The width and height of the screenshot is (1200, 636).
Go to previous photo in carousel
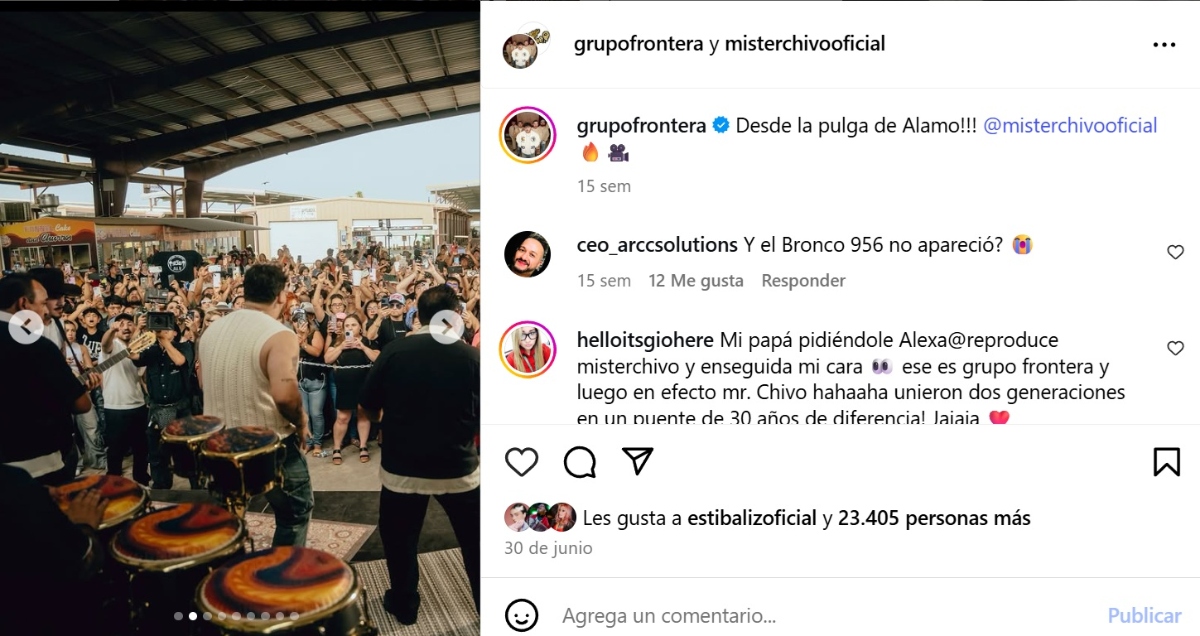pos(26,327)
